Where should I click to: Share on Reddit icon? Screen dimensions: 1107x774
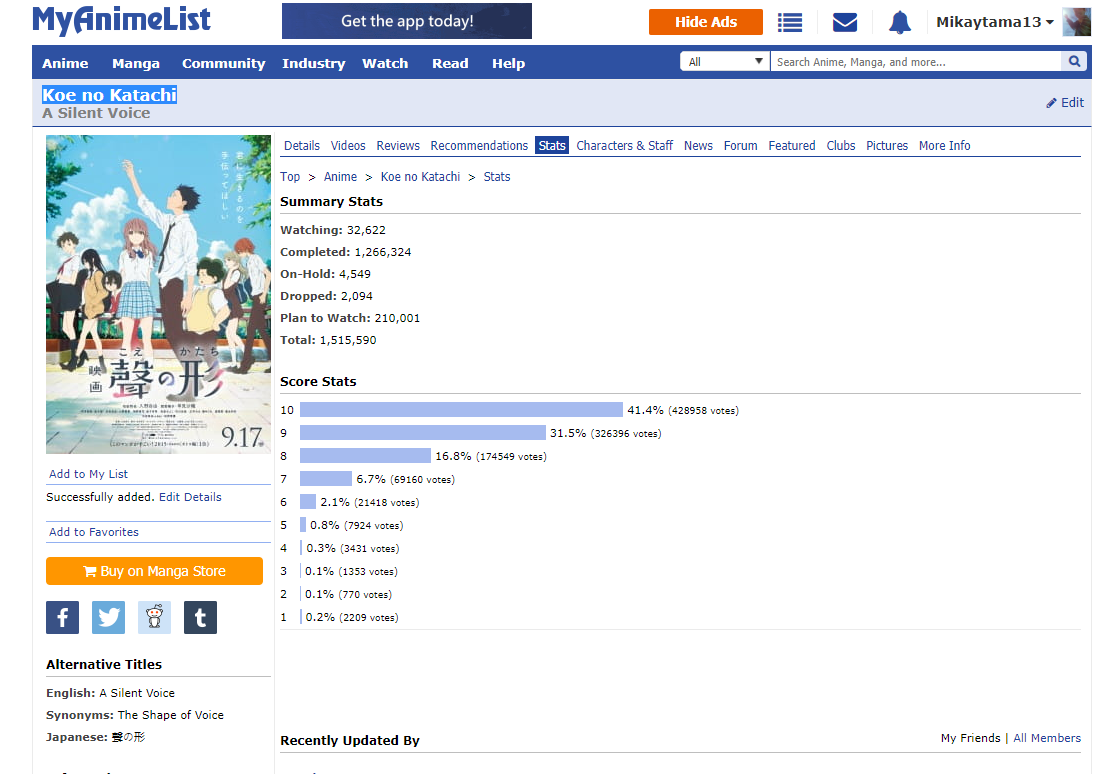pos(154,618)
